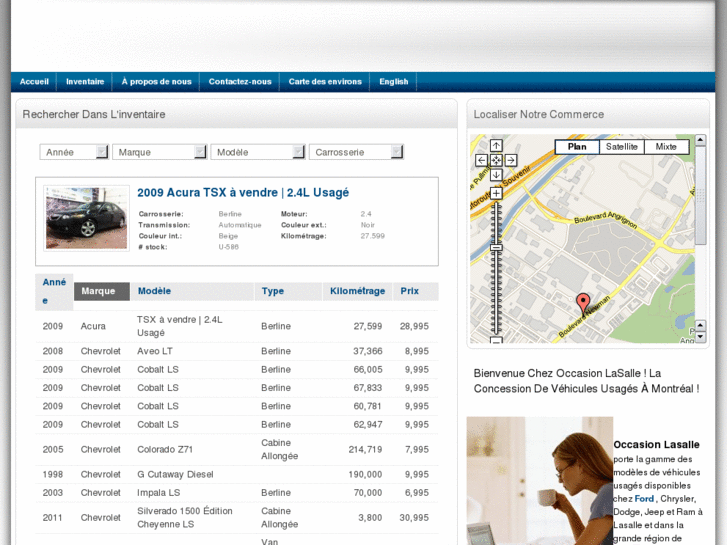Pan the map right with arrow

click(510, 160)
